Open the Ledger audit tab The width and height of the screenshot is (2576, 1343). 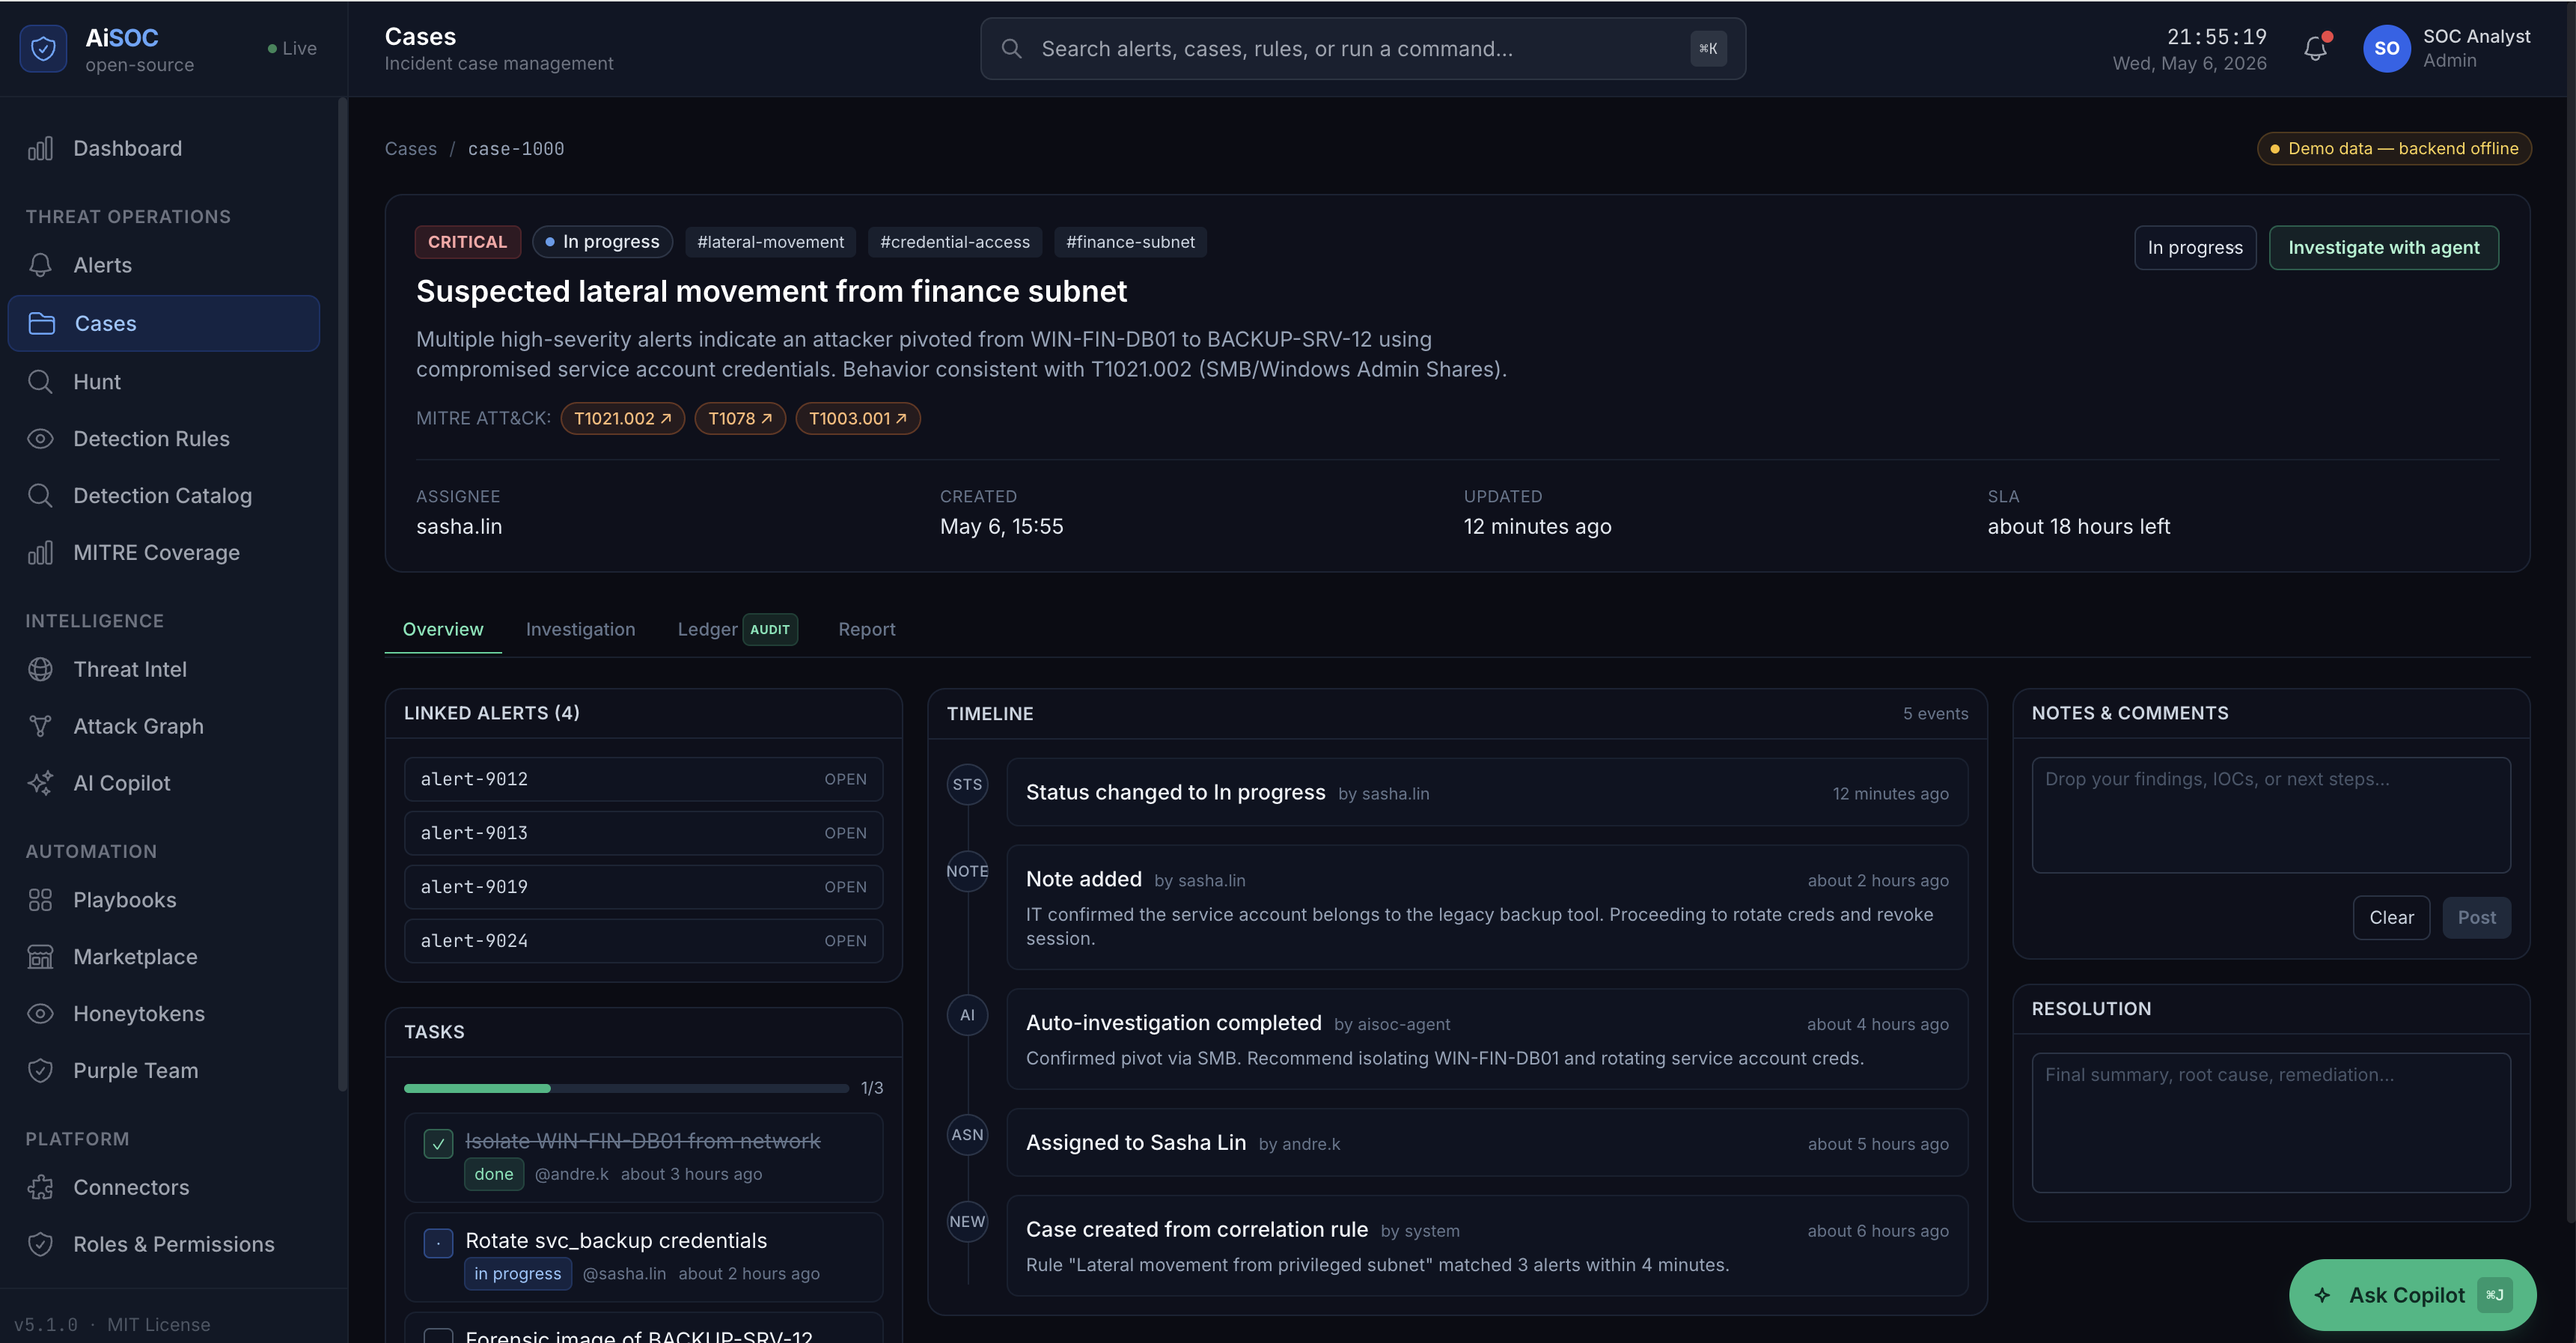point(737,629)
